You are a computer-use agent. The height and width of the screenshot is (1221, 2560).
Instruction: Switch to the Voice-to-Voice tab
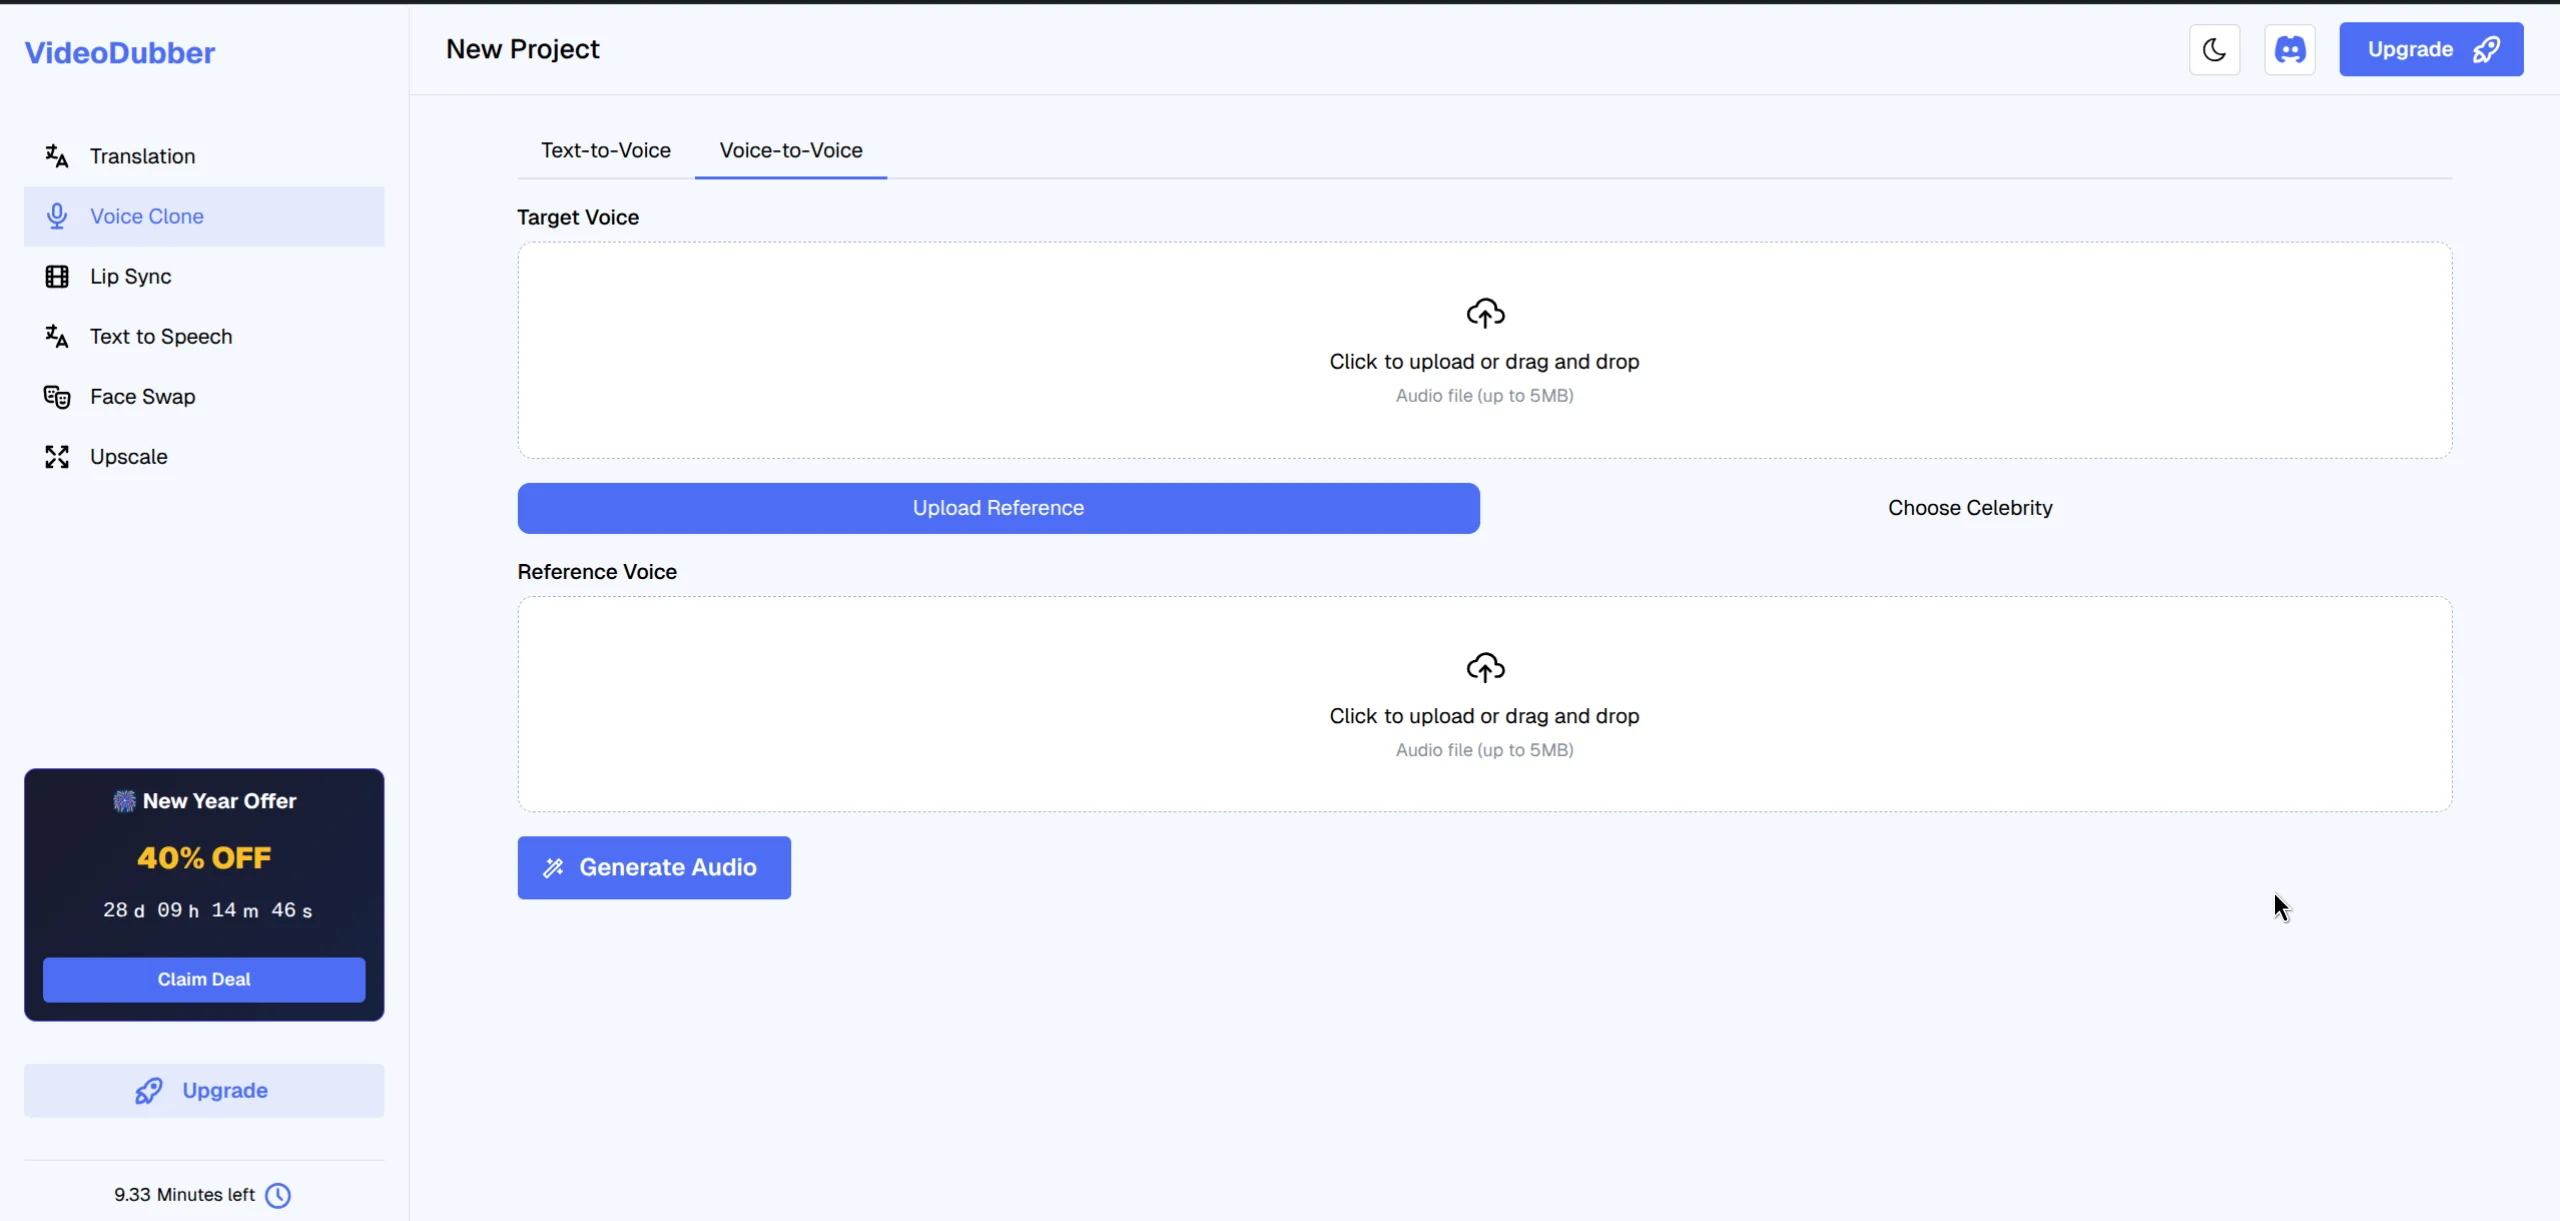(x=791, y=150)
